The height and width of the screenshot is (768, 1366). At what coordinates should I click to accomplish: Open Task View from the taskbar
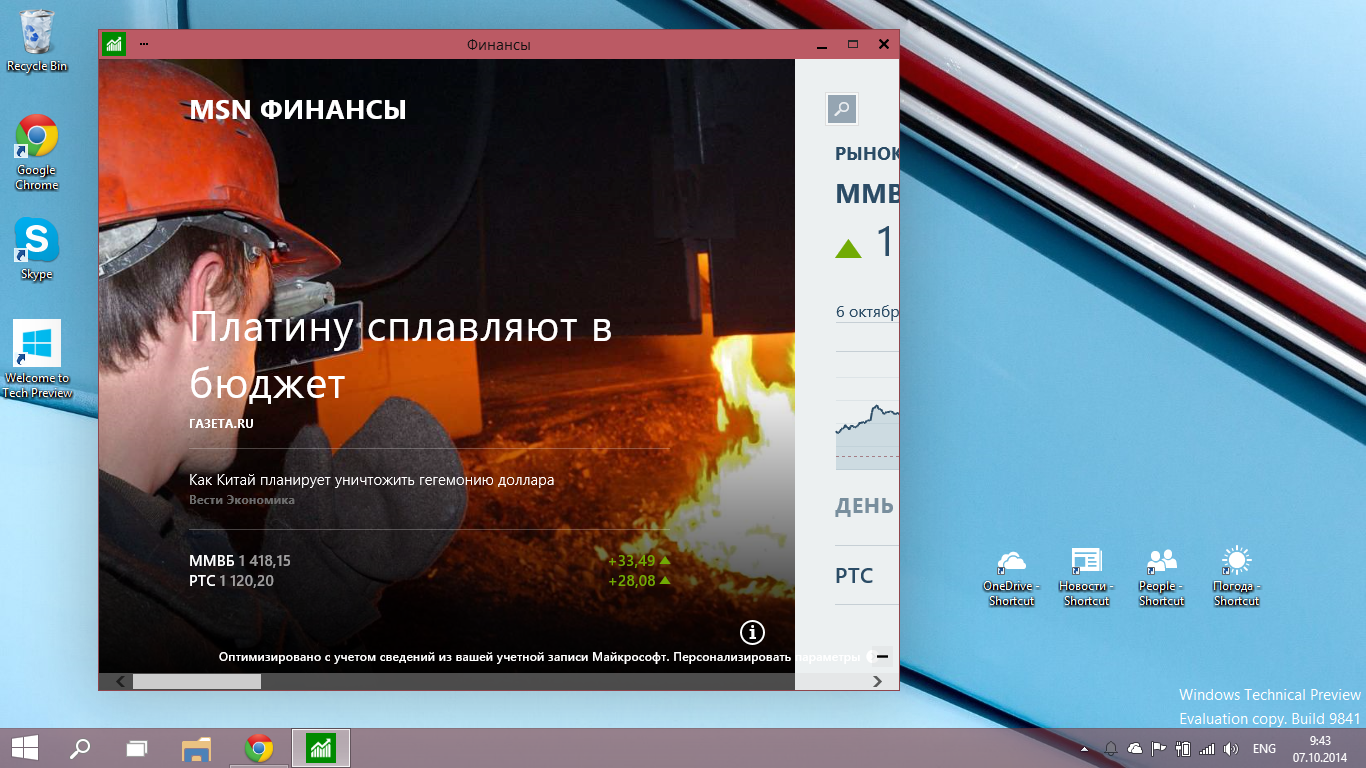click(137, 748)
